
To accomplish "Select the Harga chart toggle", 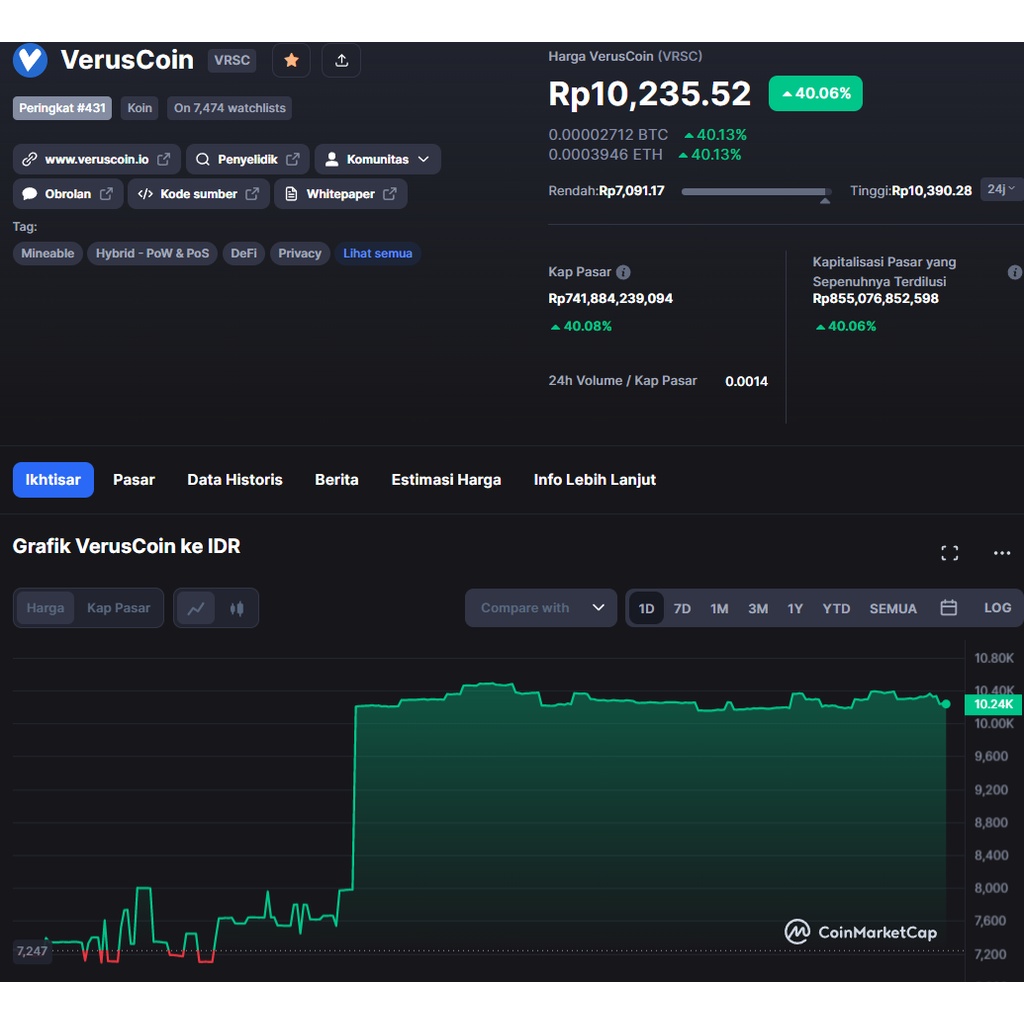I will point(46,608).
